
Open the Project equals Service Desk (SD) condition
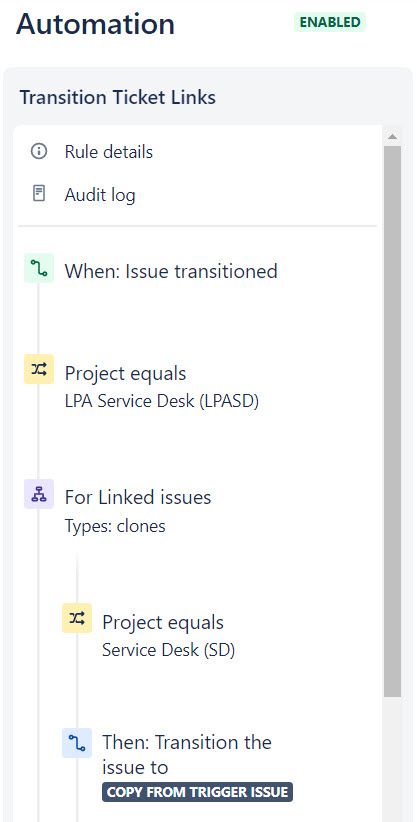(168, 636)
